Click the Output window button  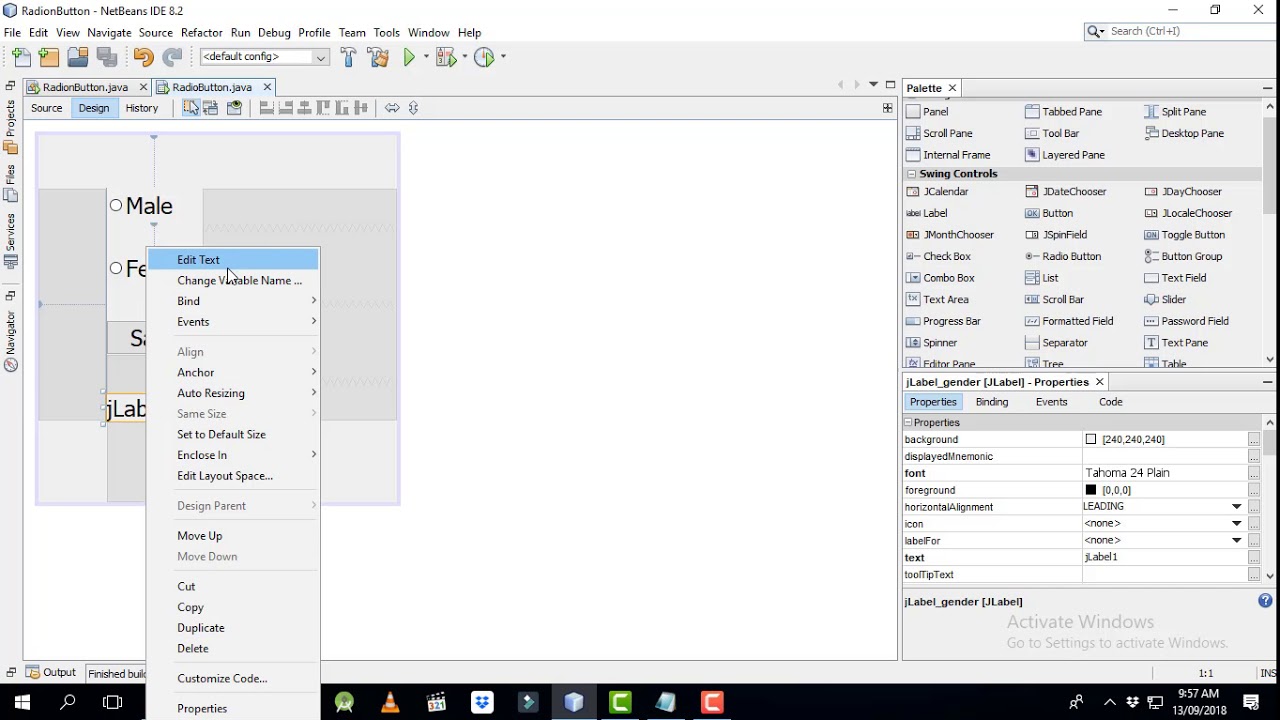pos(51,673)
